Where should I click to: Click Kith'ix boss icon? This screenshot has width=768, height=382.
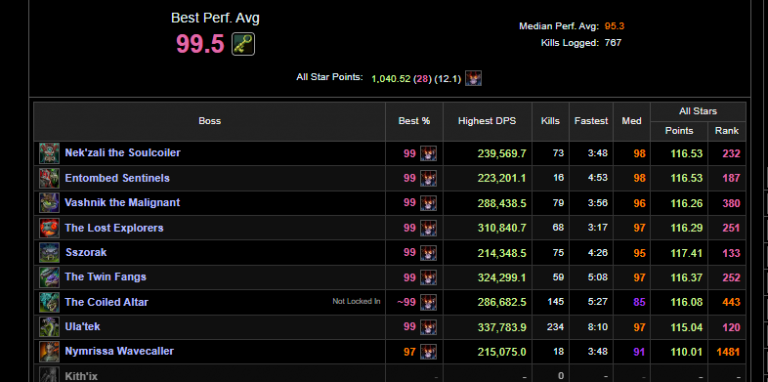49,375
